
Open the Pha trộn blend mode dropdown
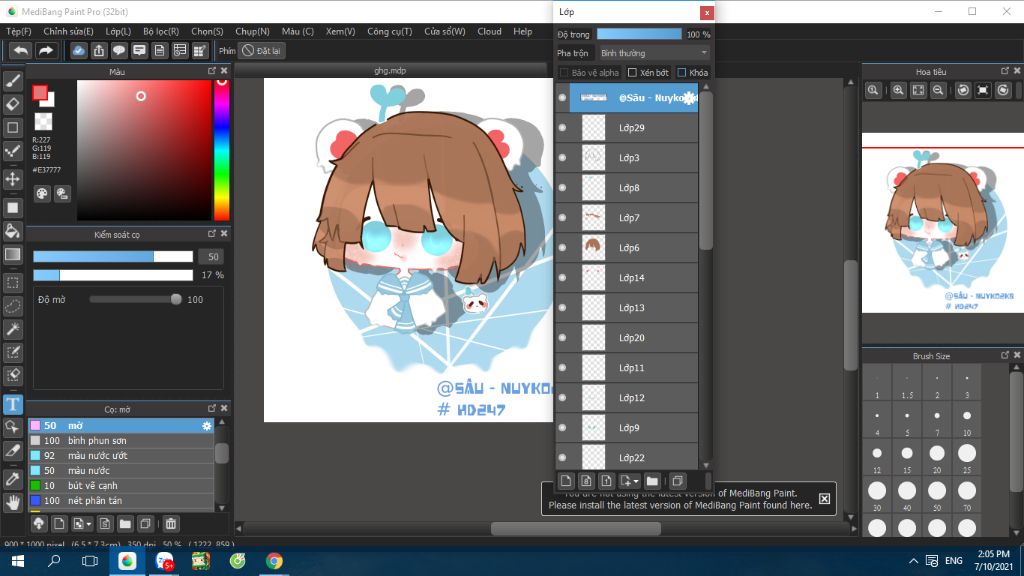click(653, 53)
